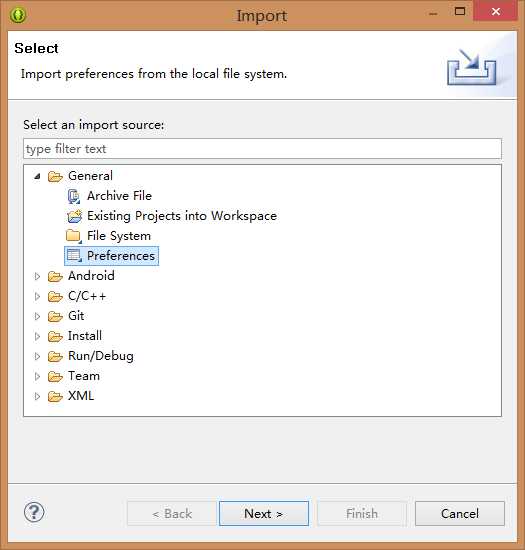Select the Team tree item

(84, 376)
